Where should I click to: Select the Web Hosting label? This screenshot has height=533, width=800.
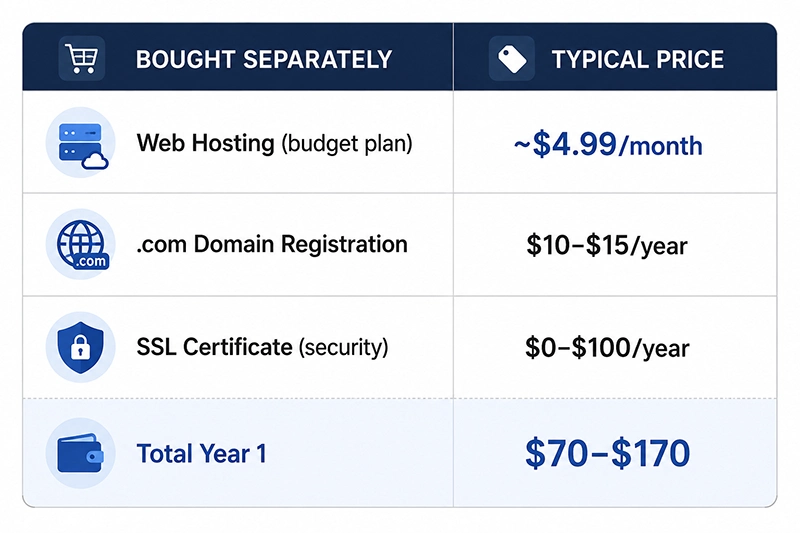pos(206,143)
